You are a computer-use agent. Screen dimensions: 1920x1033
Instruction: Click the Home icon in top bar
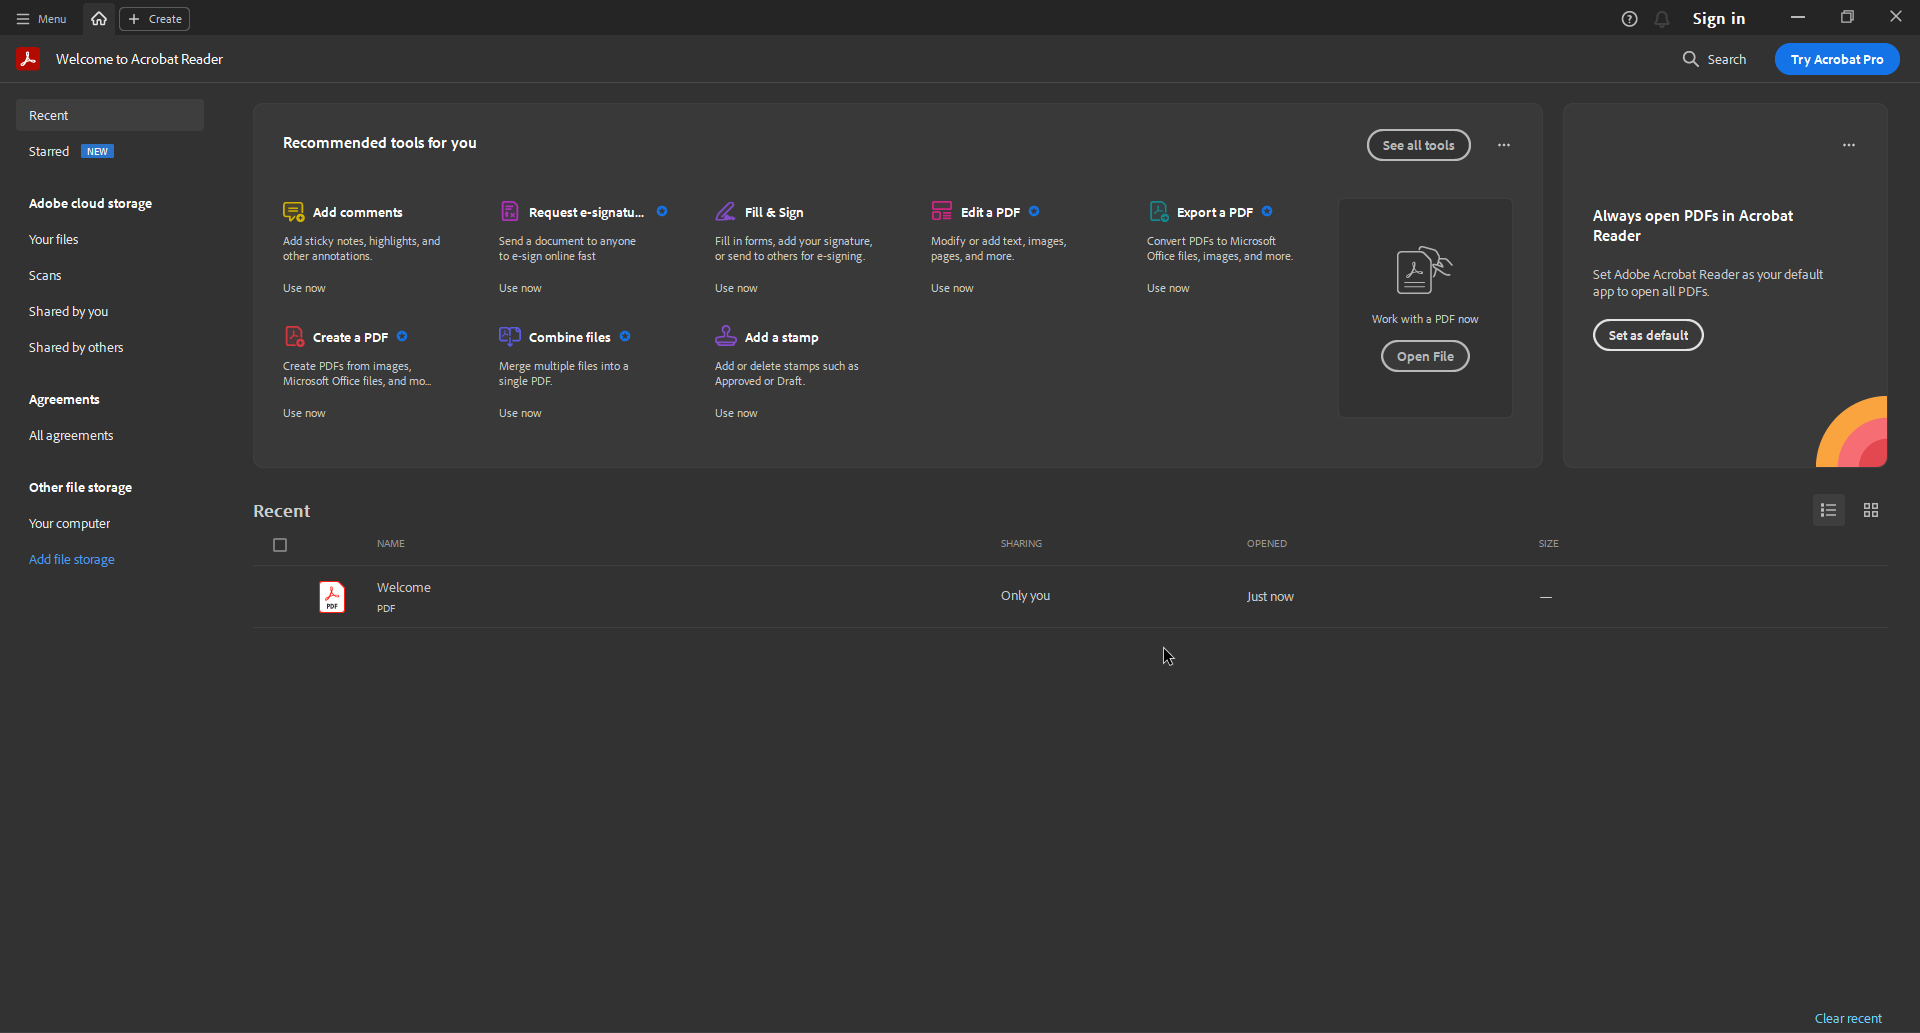click(99, 19)
